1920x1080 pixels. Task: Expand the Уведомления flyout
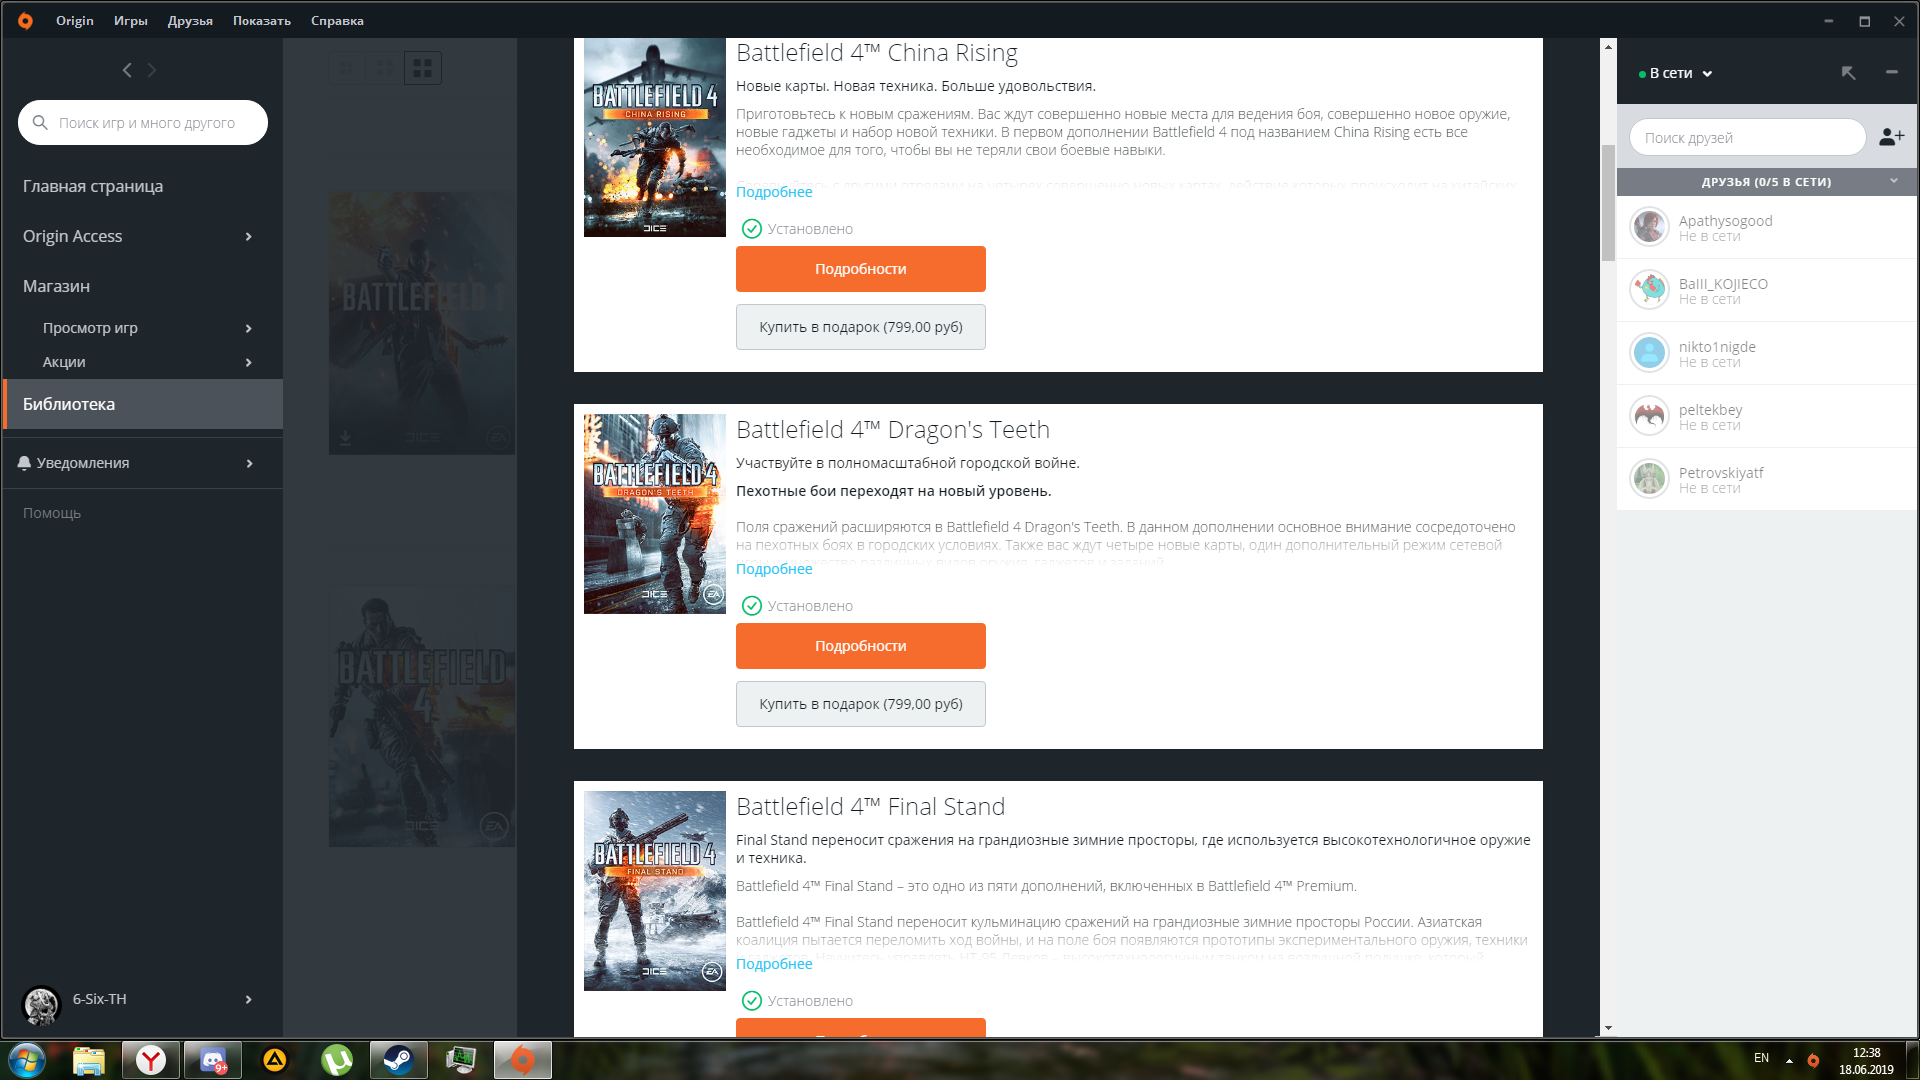249,464
